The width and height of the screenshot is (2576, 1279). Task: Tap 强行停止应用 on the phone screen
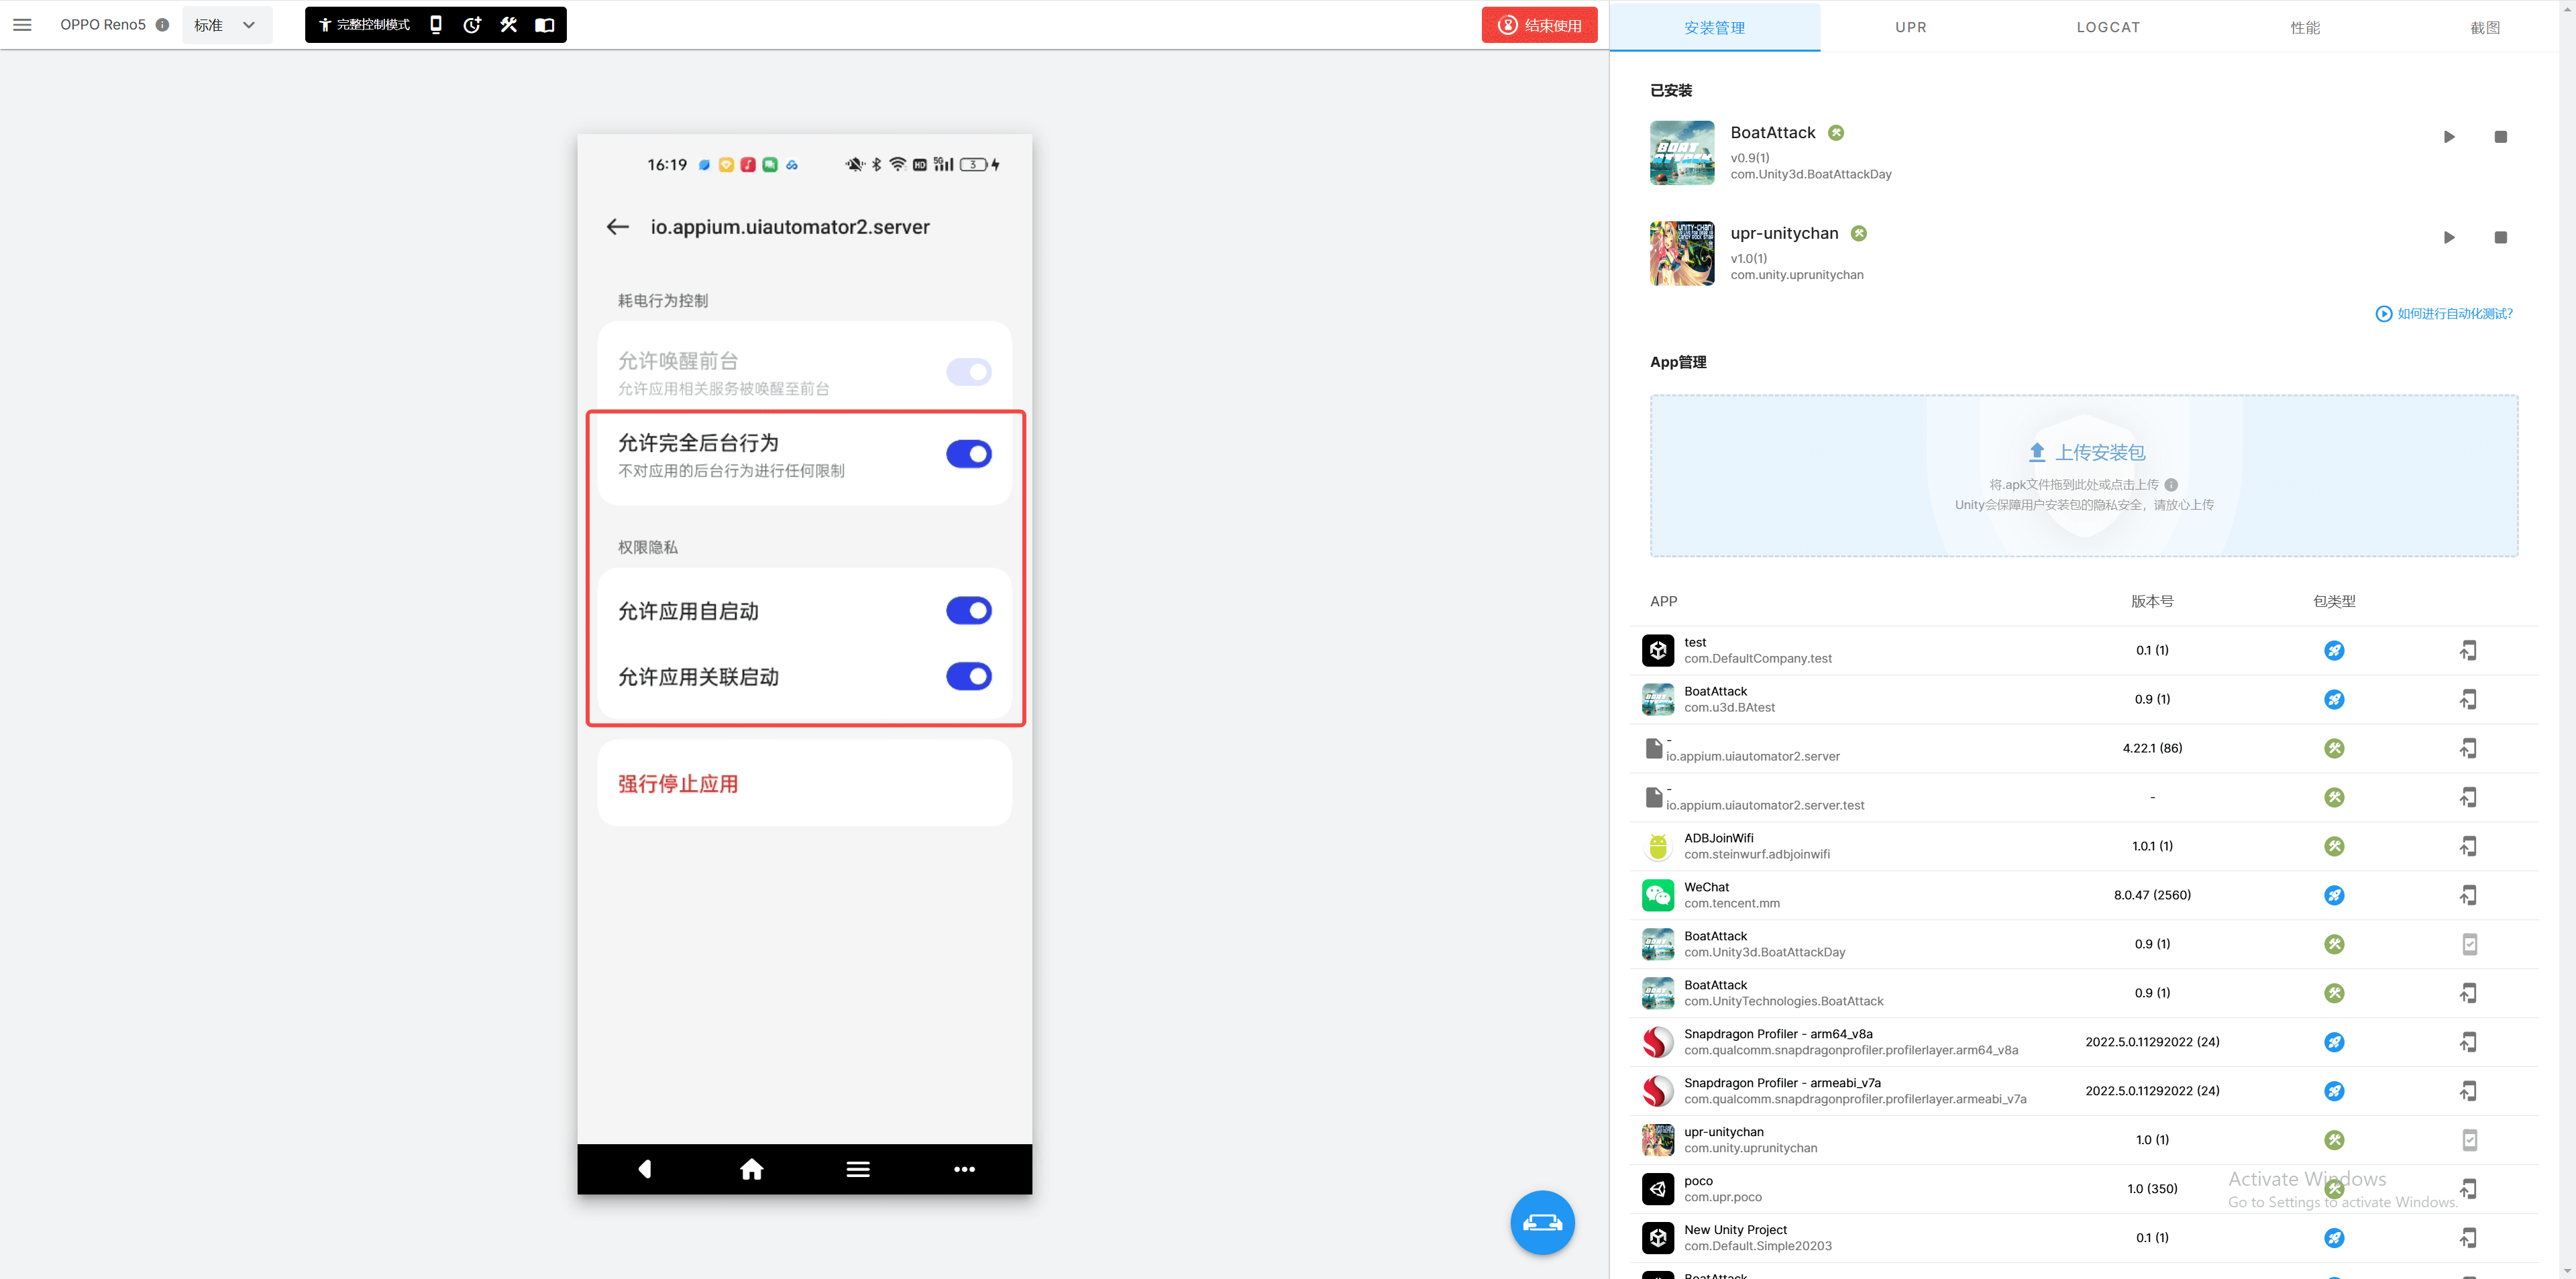[x=678, y=784]
